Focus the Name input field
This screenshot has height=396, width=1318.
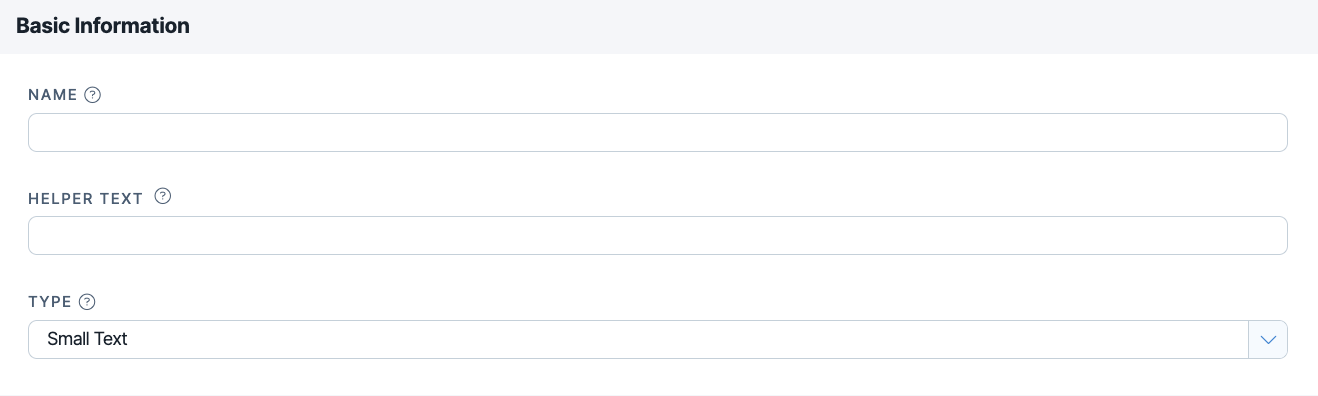pos(657,133)
